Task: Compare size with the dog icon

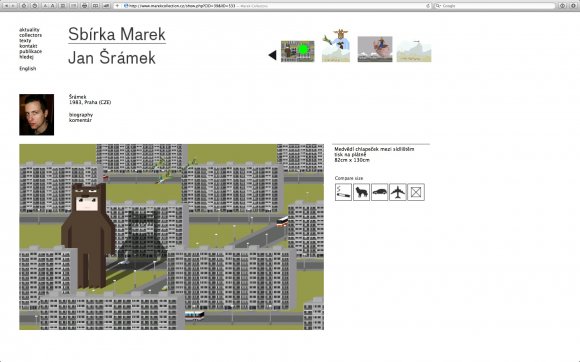Action: (x=361, y=192)
